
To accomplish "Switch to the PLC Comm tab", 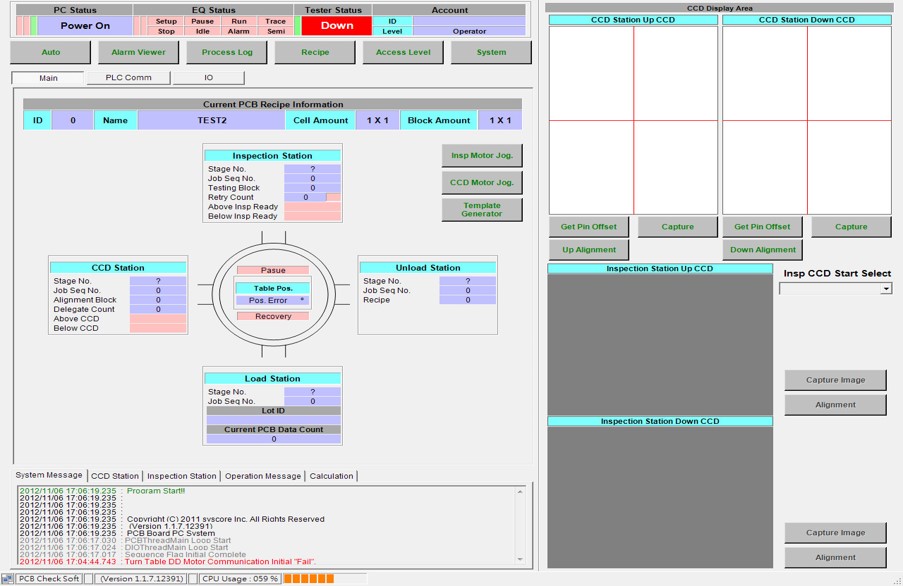I will (128, 77).
